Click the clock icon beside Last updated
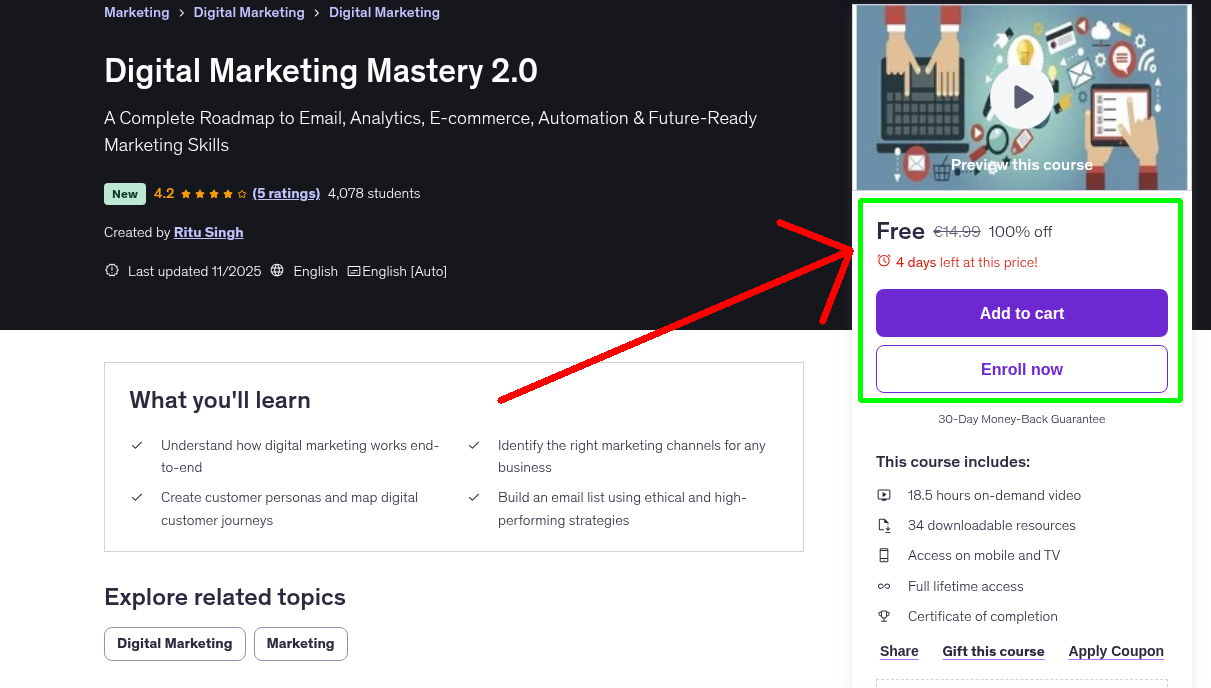 pos(111,270)
